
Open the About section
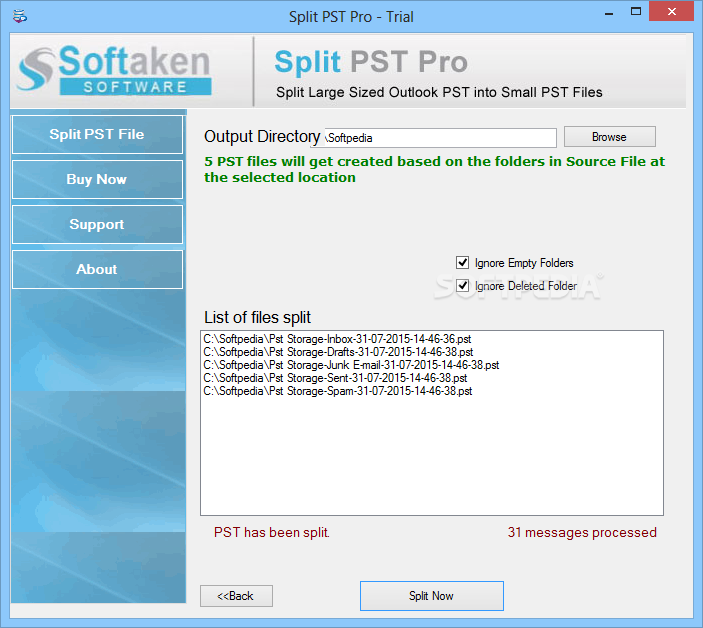pos(97,269)
